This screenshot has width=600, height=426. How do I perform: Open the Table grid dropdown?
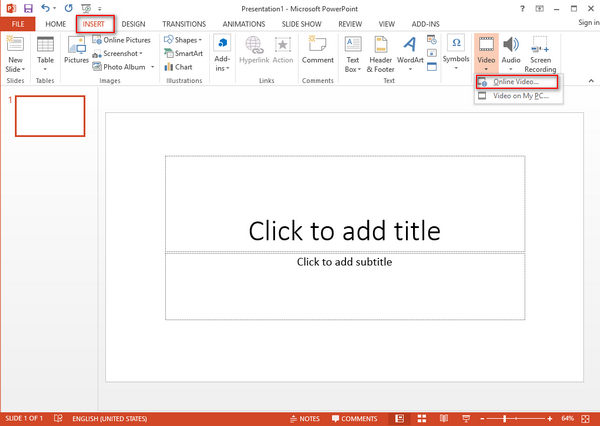point(45,54)
